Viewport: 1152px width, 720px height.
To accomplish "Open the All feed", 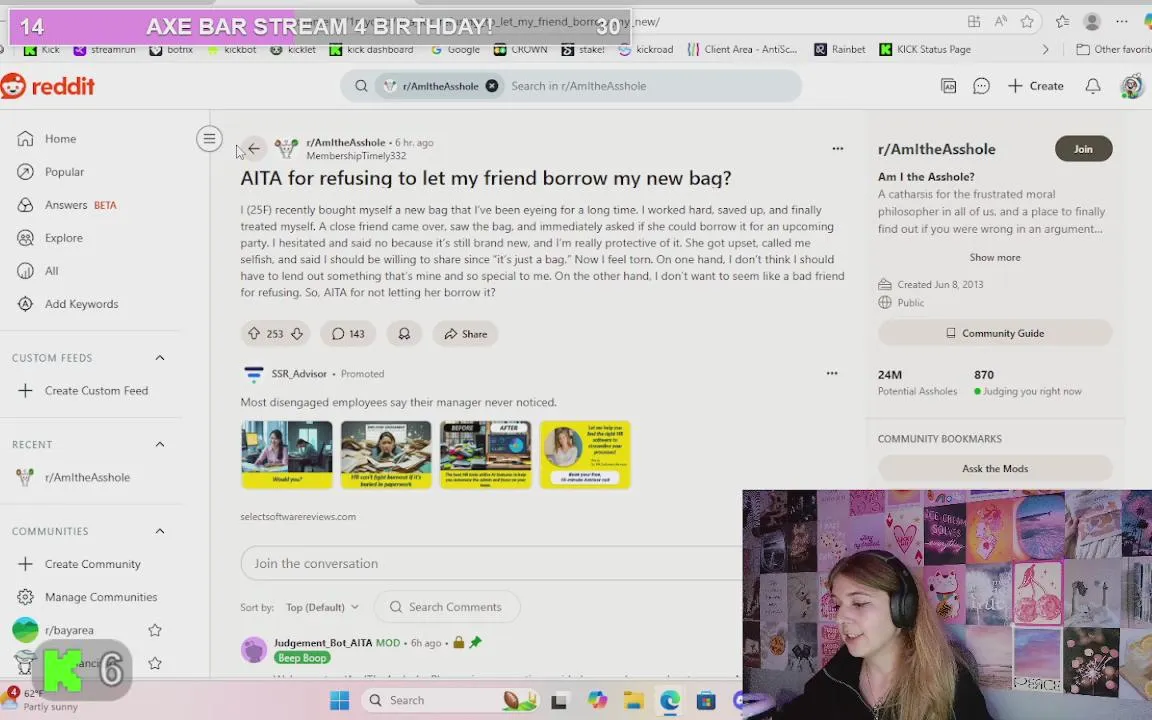I will (51, 271).
